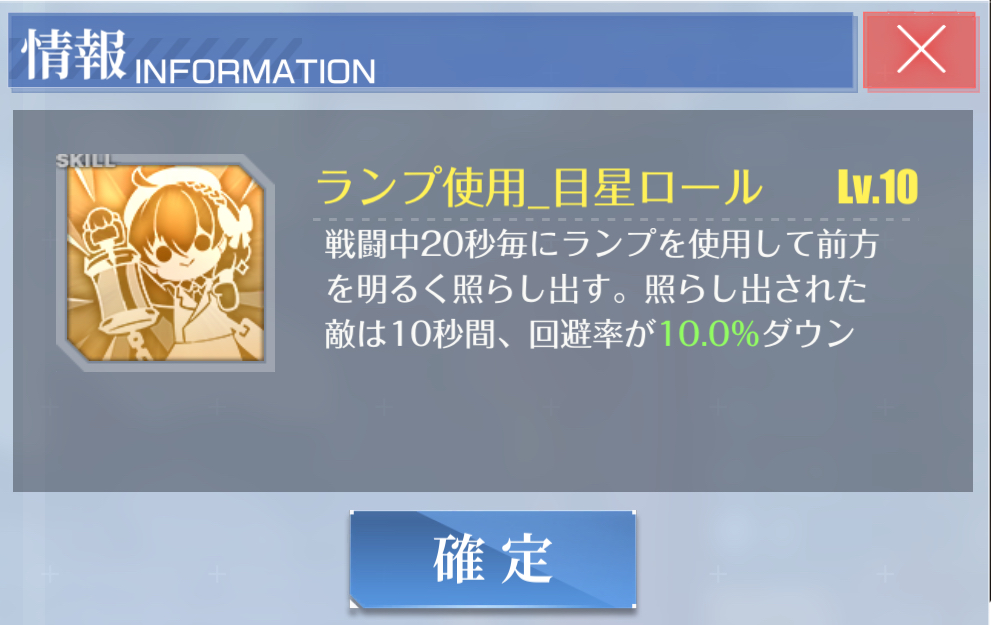Click the 敵は10秒間 text

[410, 334]
